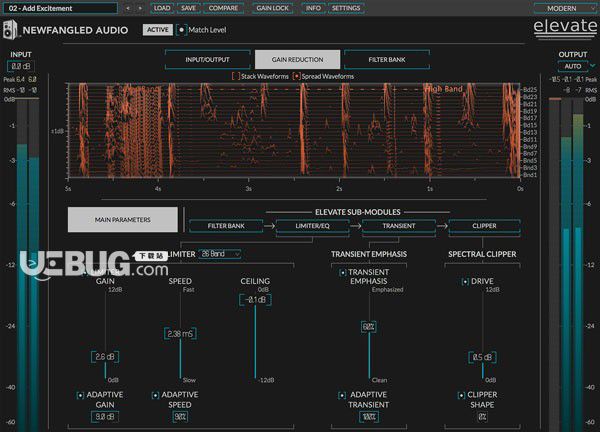Enable Match Level checkbox
Screen dimensions: 600x432
click(x=181, y=30)
